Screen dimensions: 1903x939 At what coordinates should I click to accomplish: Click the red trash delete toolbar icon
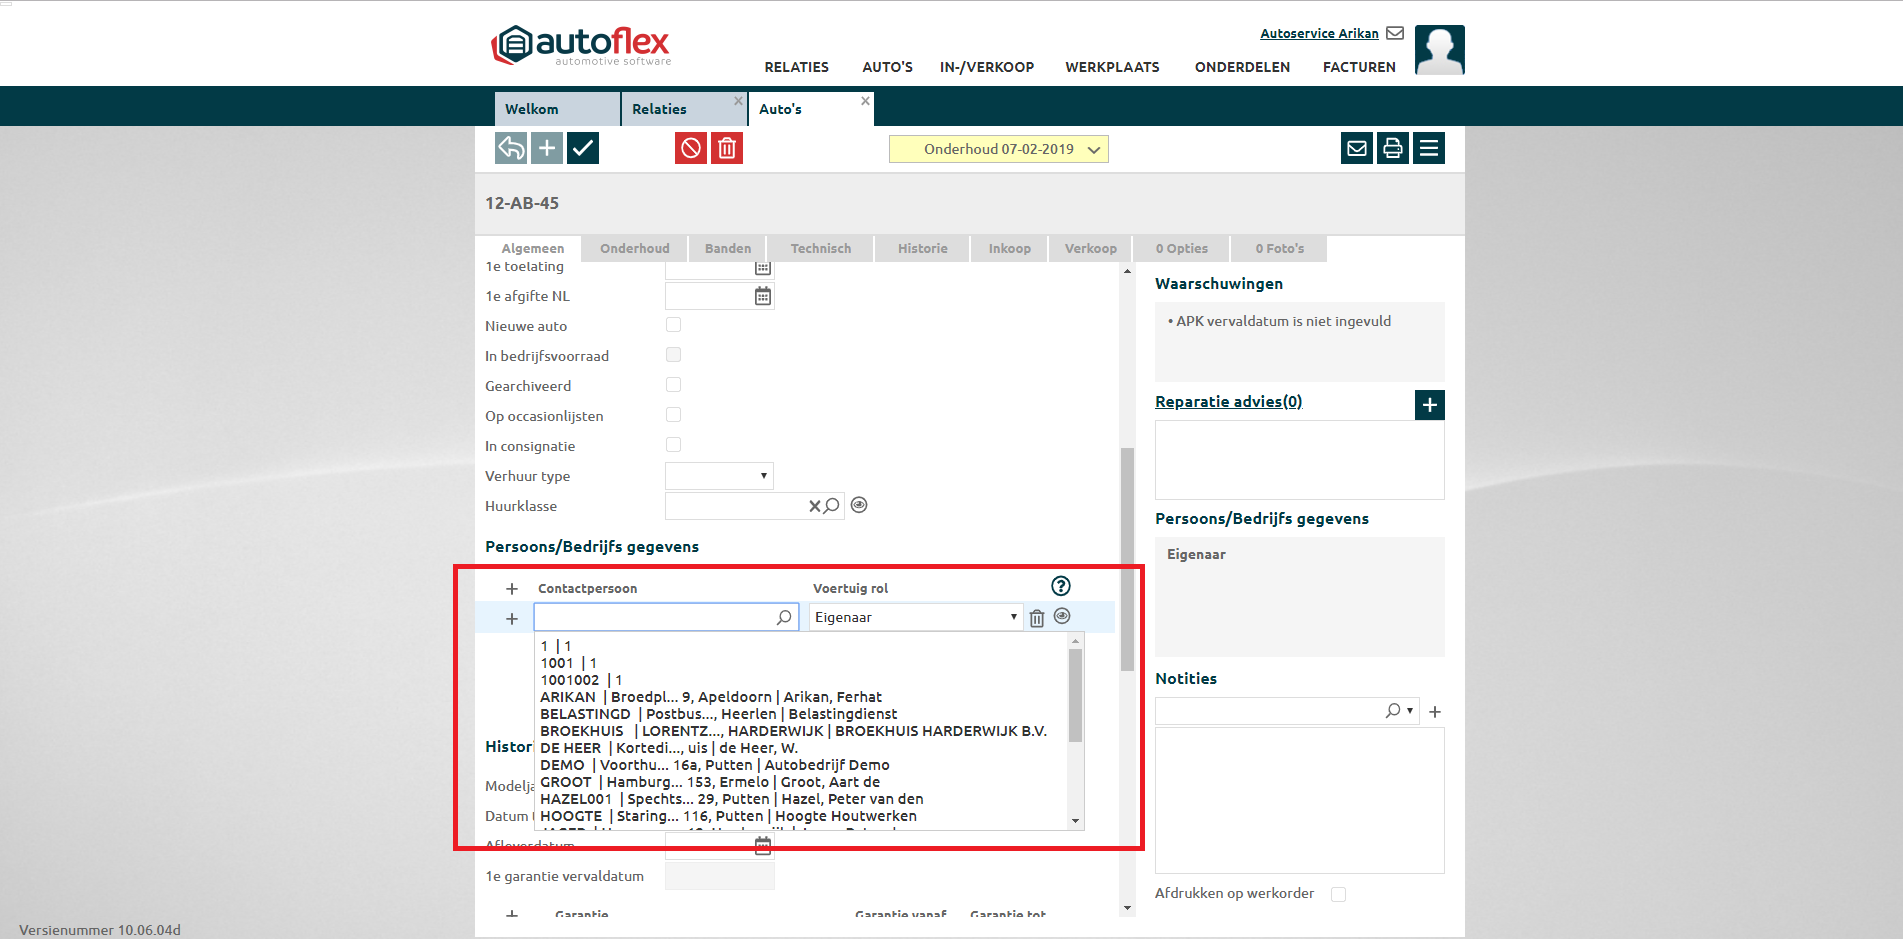tap(727, 149)
